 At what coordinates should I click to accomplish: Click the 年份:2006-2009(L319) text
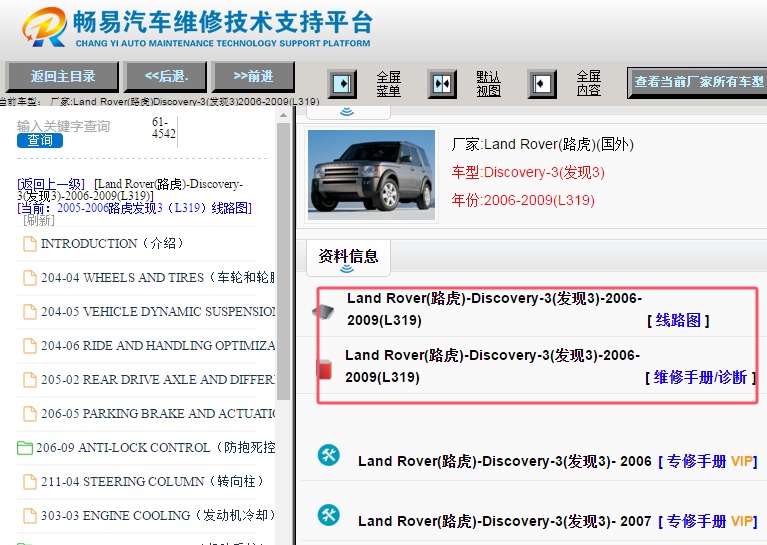[523, 200]
